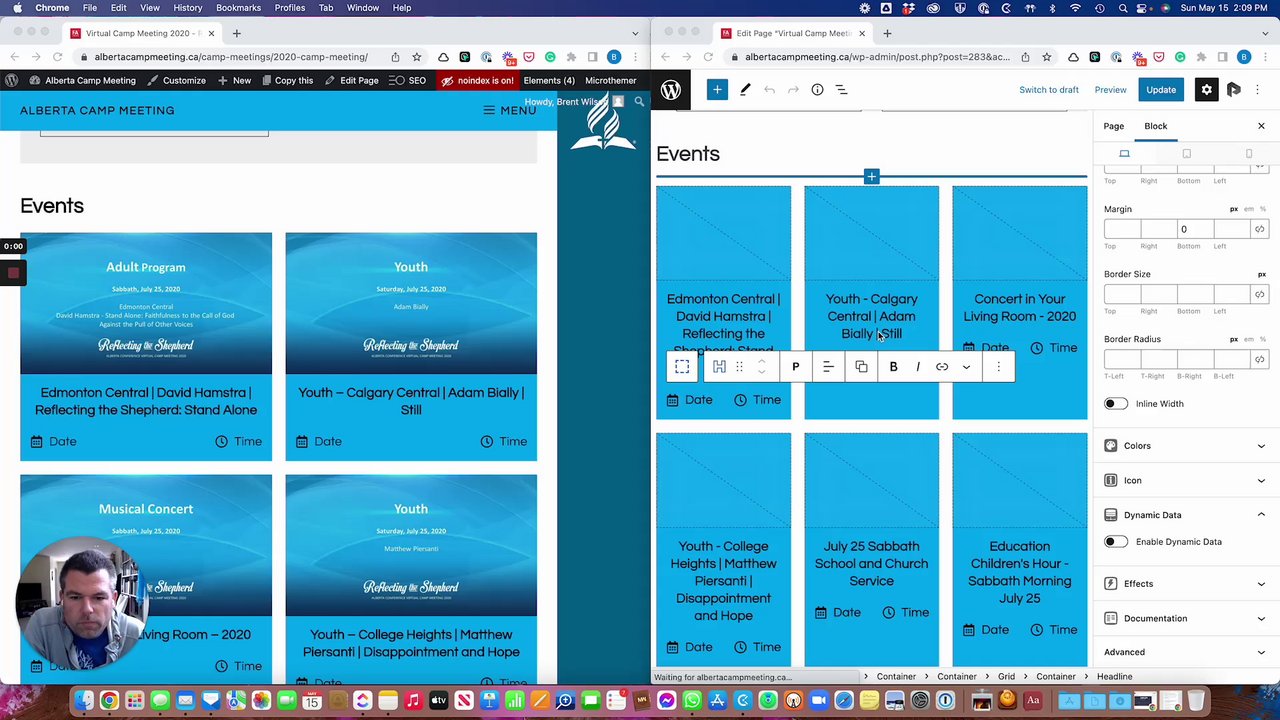This screenshot has height=720, width=1280.
Task: Open left Chrome window tab search dropdown
Action: coord(634,33)
